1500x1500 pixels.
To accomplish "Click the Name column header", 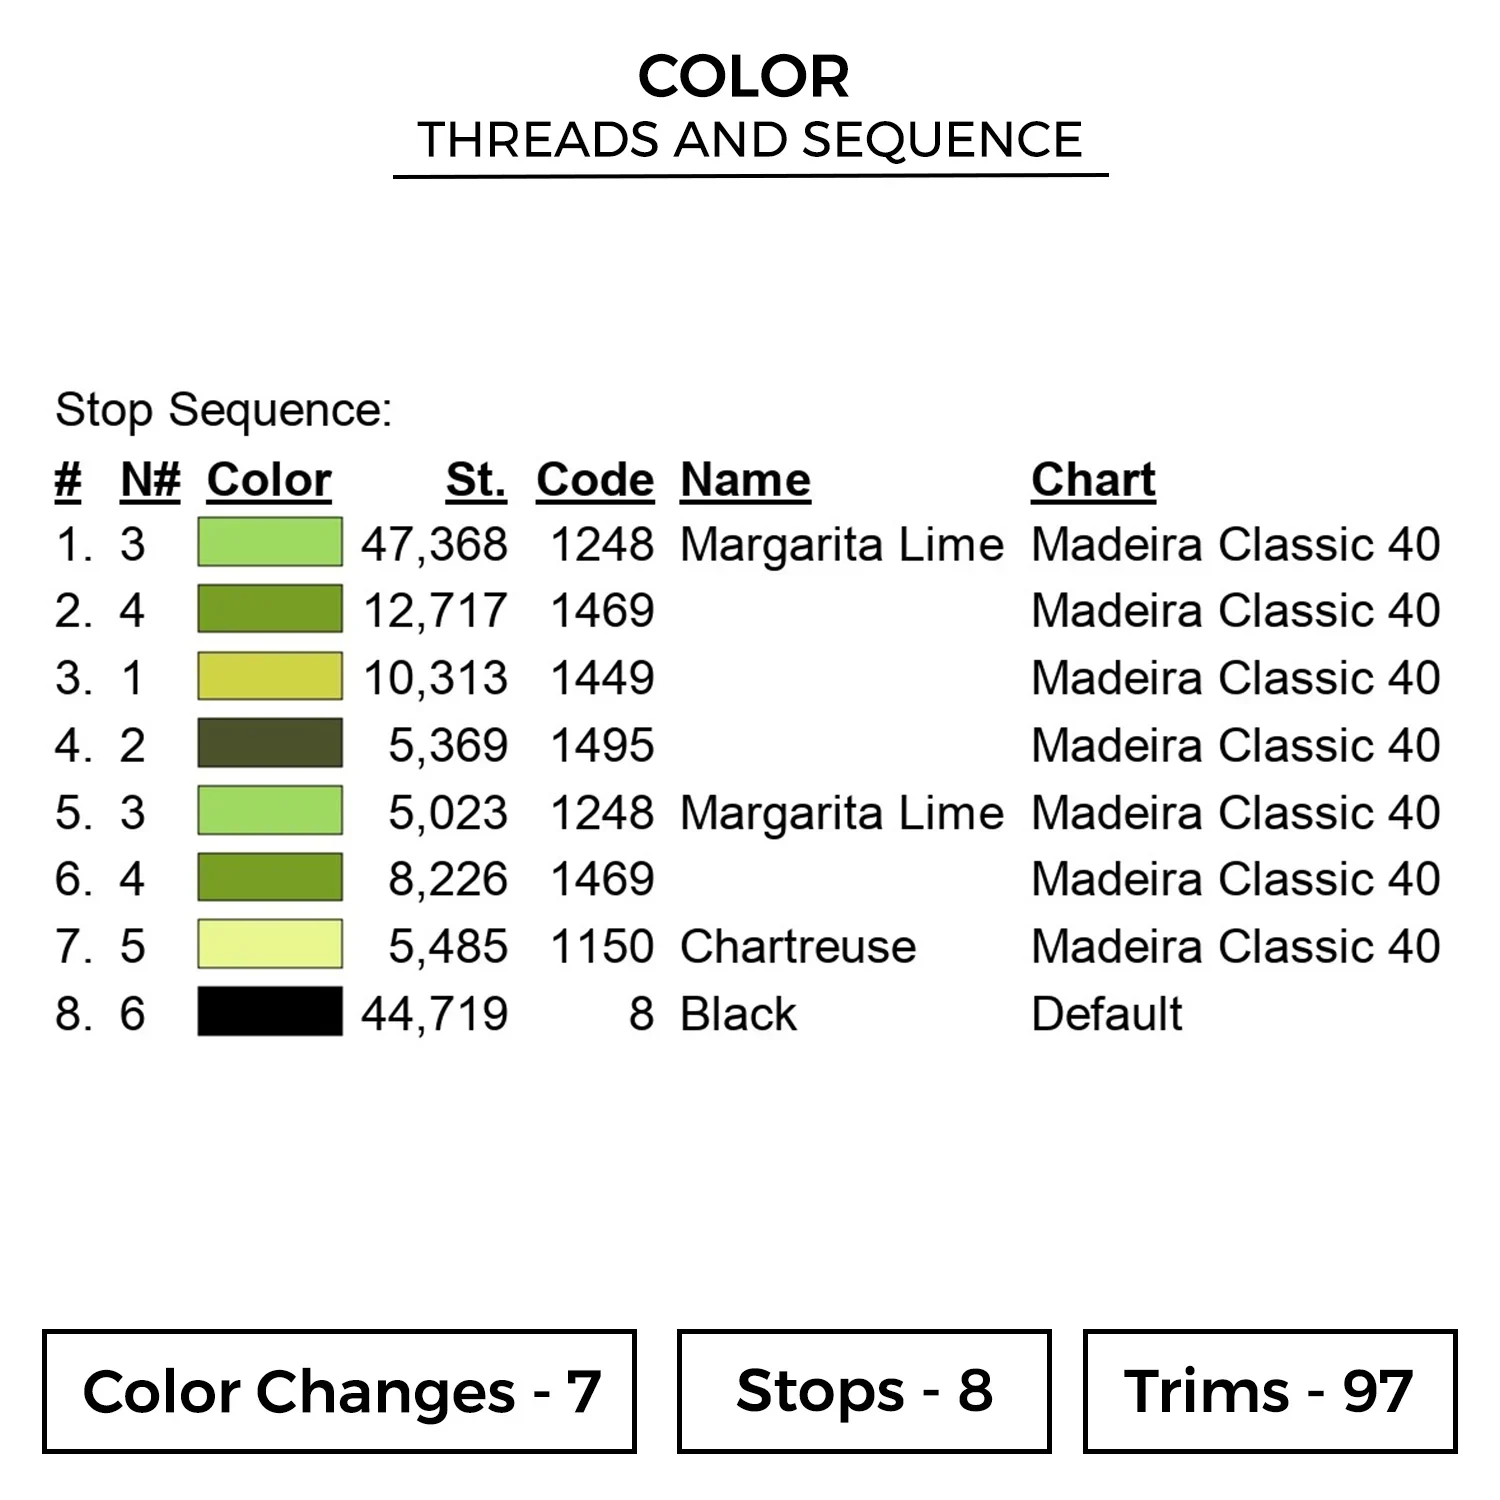I will click(x=745, y=480).
